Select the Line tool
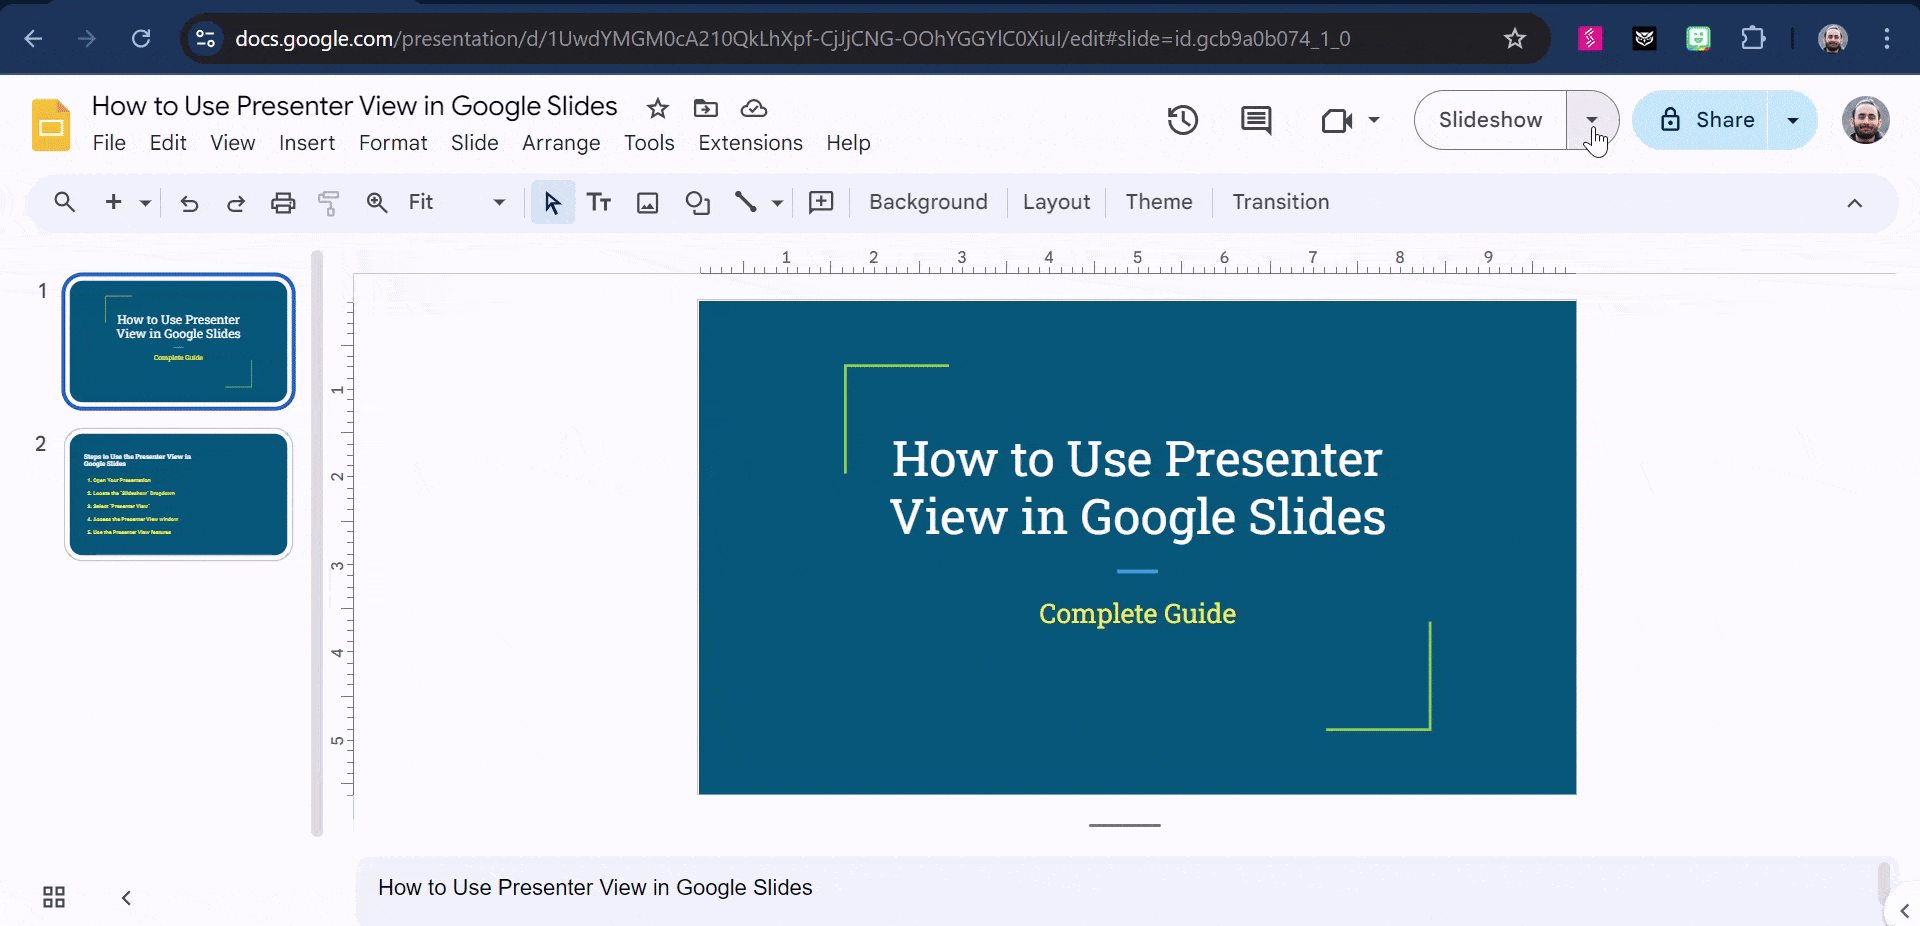Image resolution: width=1920 pixels, height=926 pixels. [748, 202]
